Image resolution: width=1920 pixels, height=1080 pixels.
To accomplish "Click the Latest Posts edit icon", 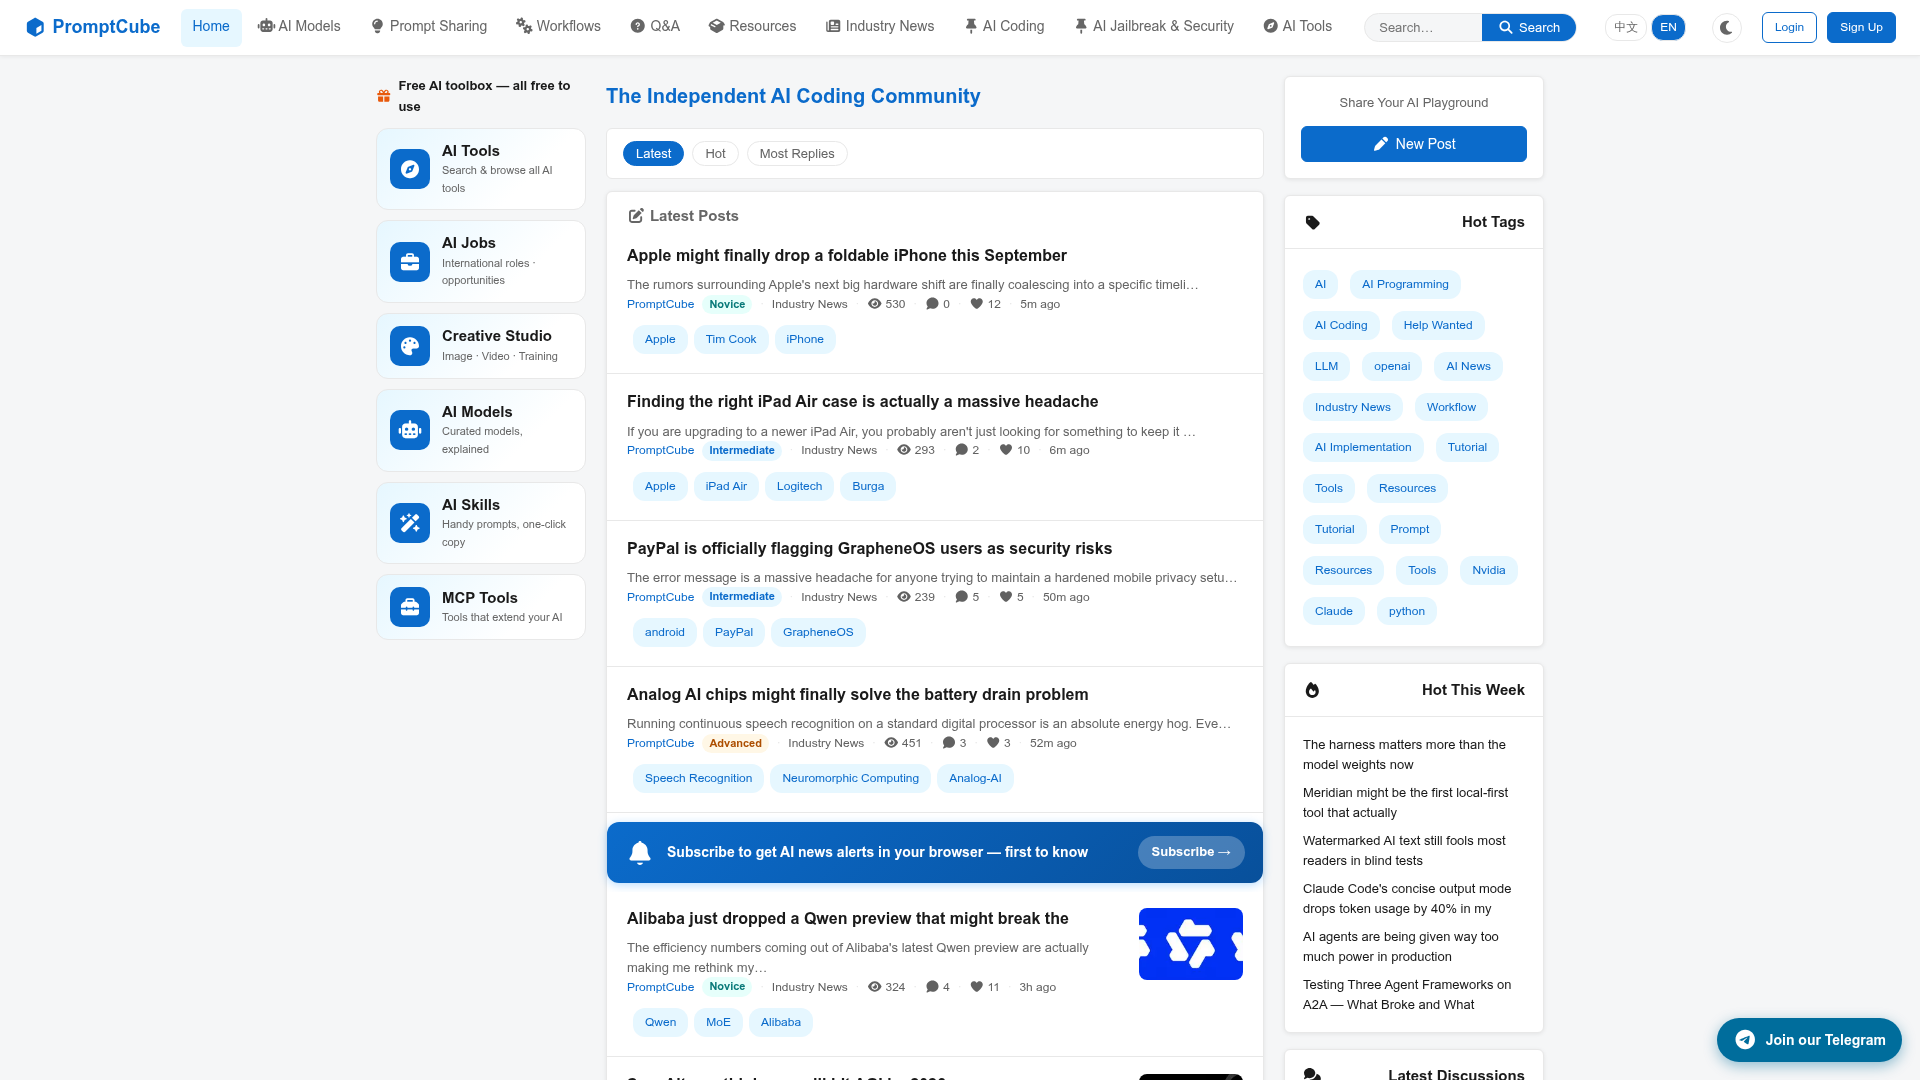I will point(635,216).
